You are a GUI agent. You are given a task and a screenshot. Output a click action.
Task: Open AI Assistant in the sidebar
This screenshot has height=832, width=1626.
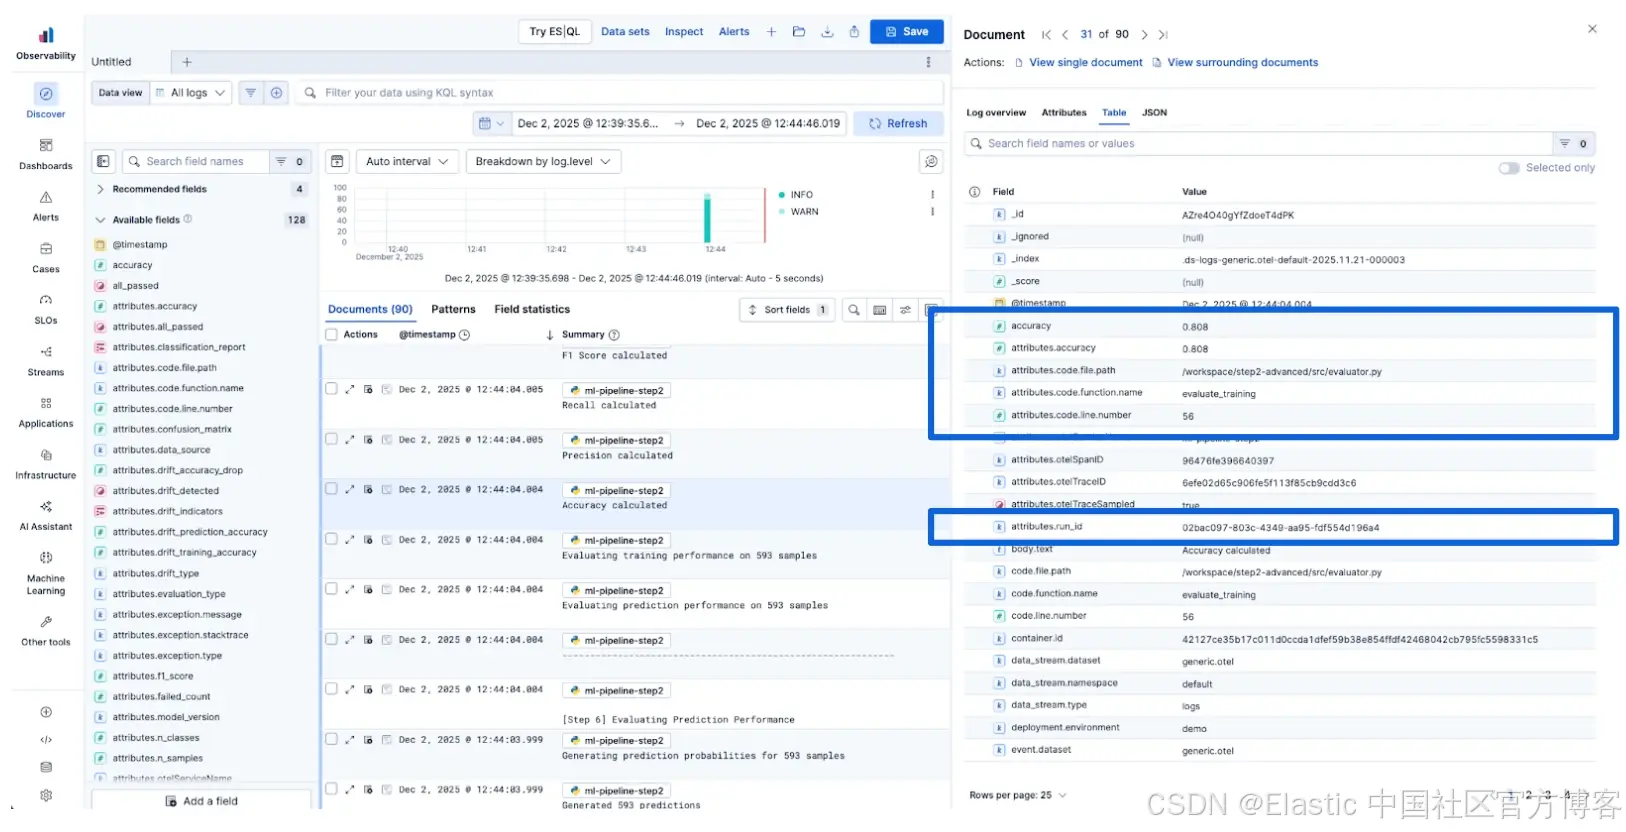[46, 515]
